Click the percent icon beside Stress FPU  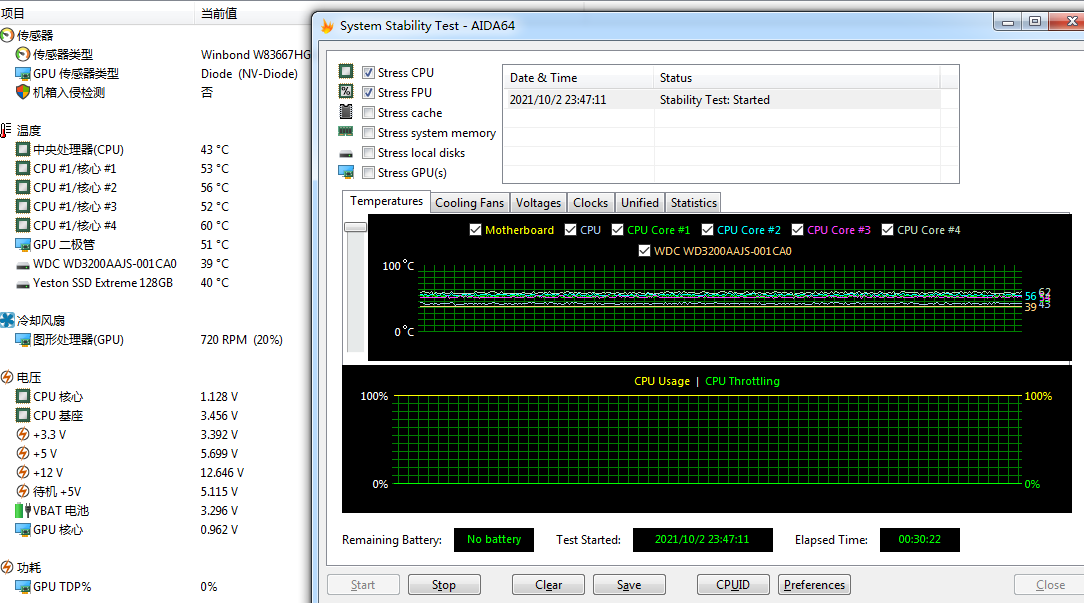click(346, 91)
